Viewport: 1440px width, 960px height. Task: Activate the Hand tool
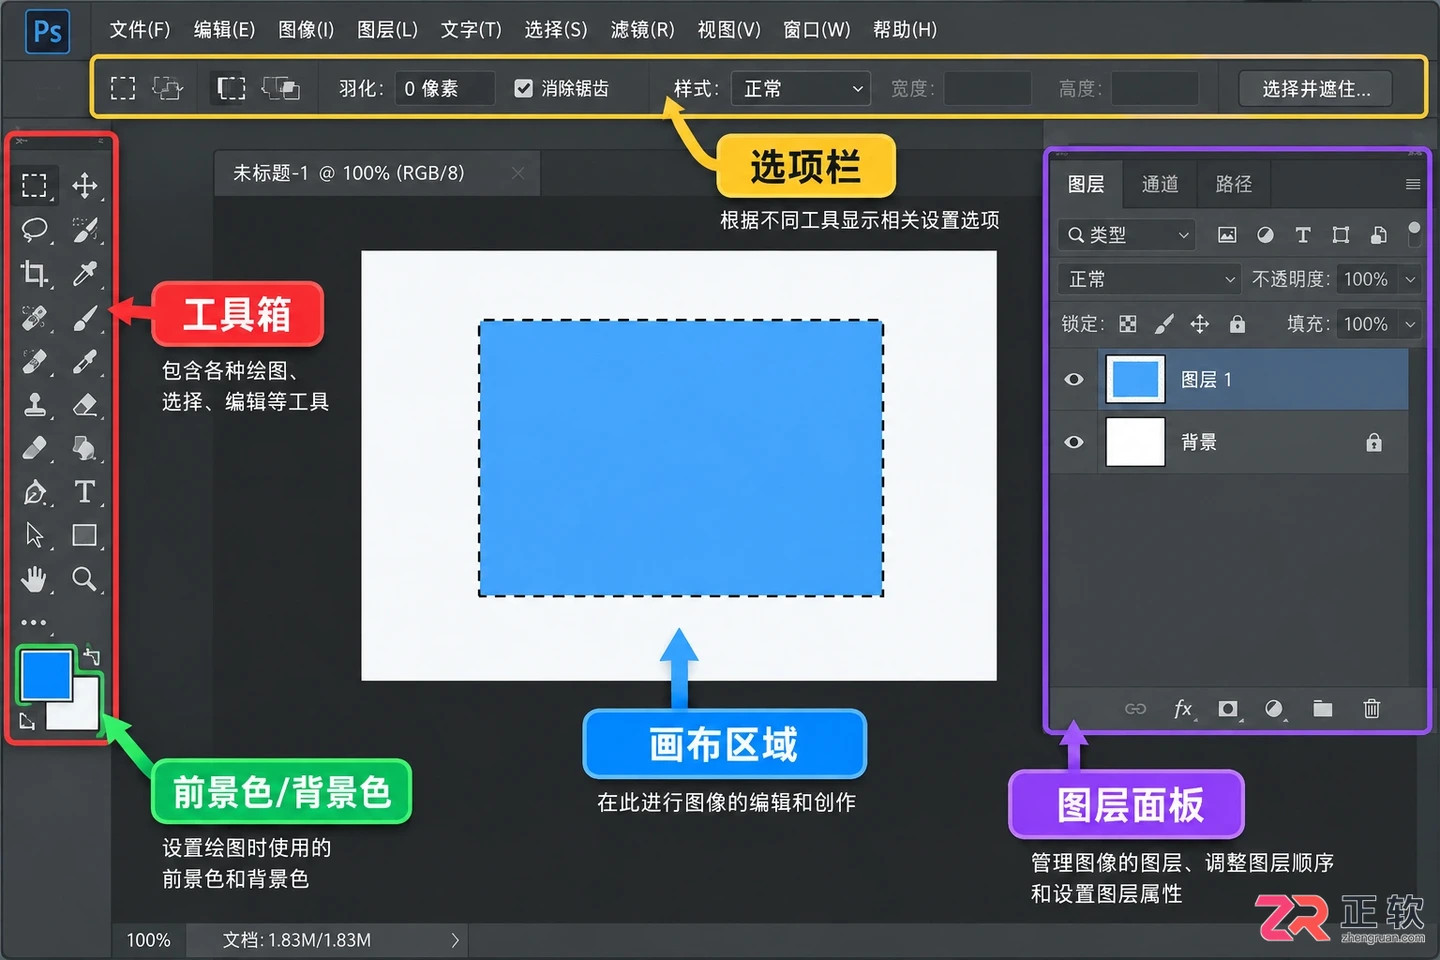(x=35, y=579)
